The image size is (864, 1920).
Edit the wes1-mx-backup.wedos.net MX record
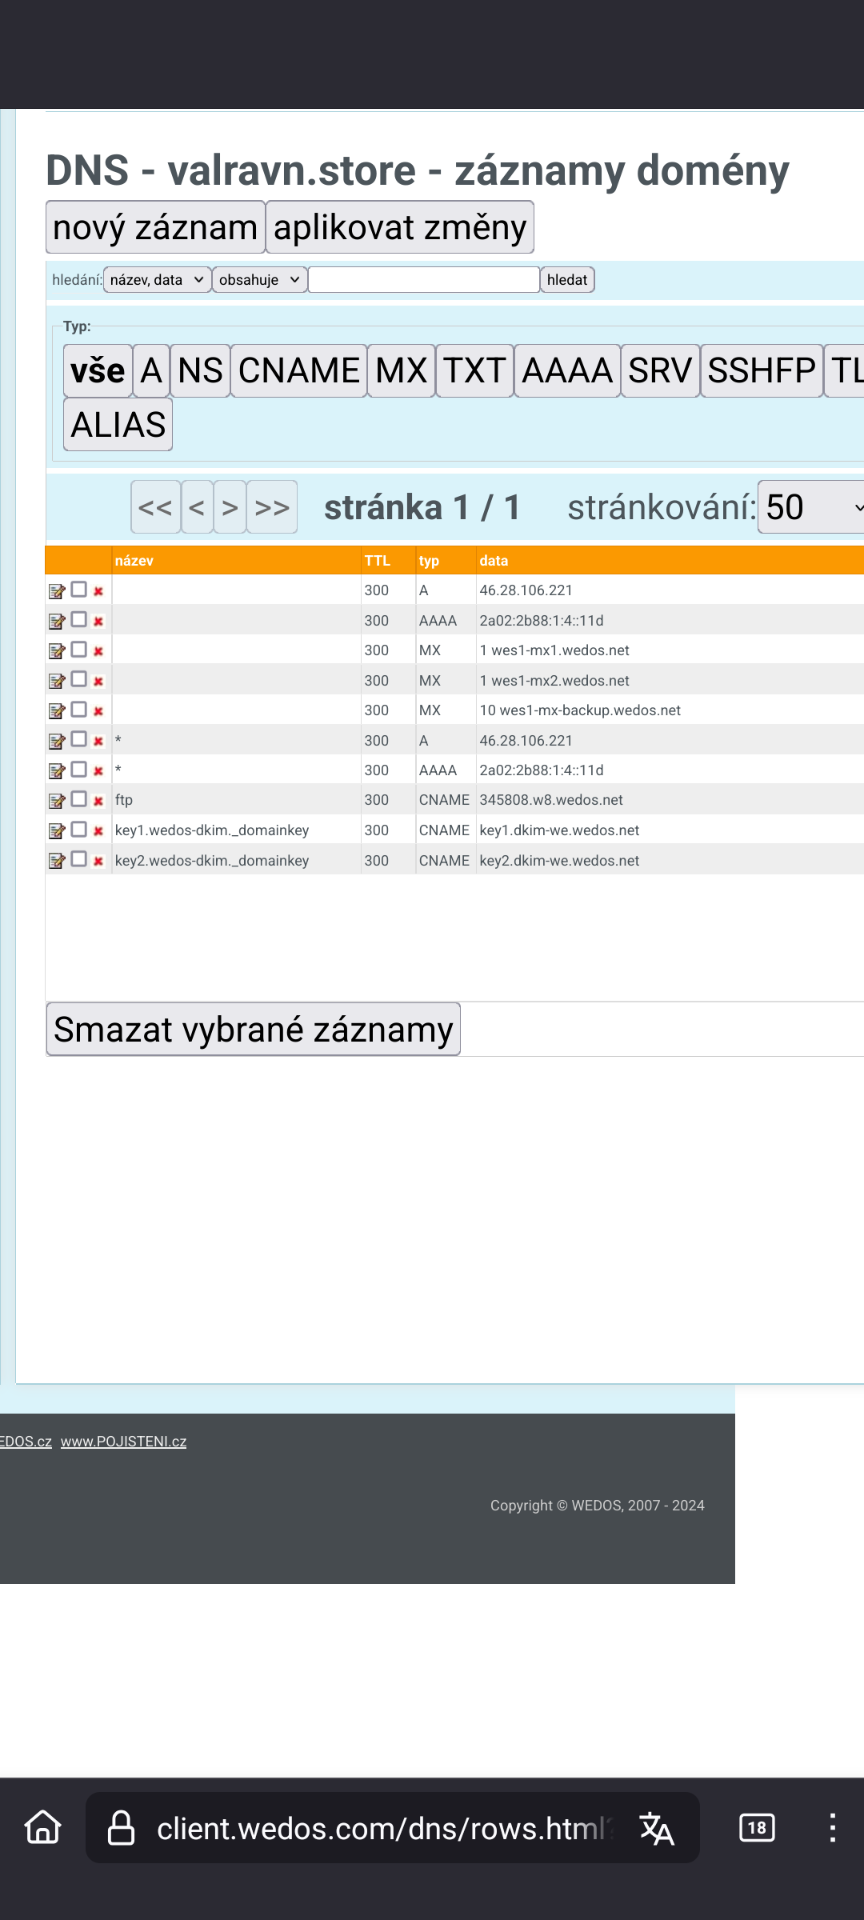tap(57, 711)
